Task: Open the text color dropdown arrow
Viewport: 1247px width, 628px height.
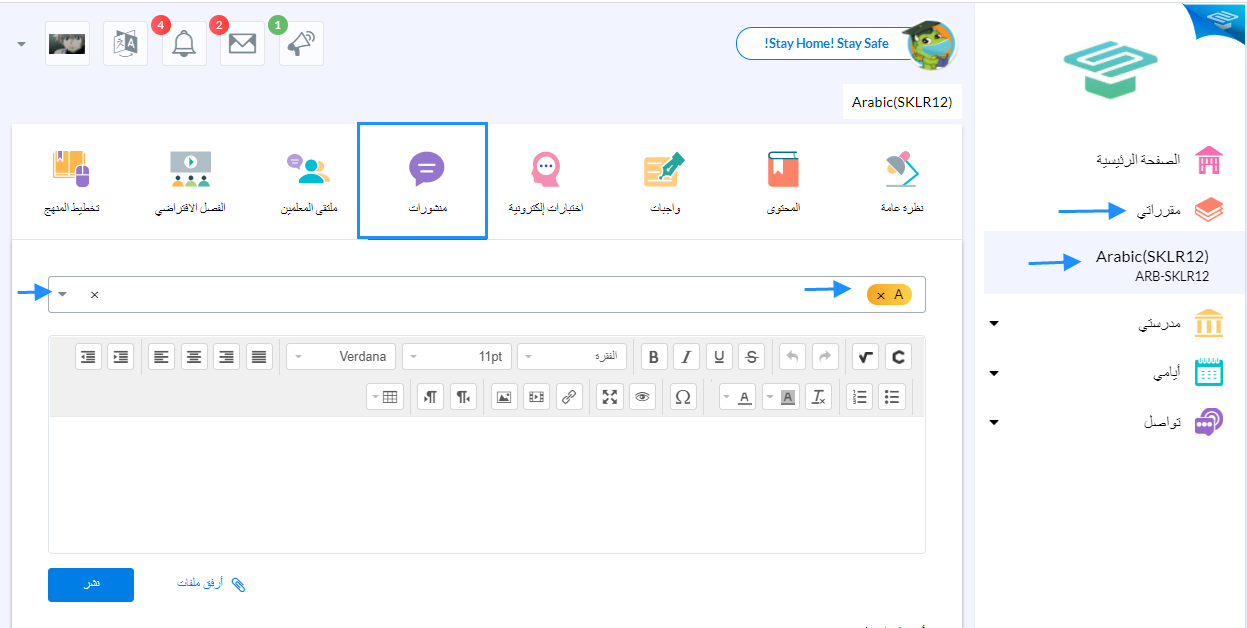Action: pyautogui.click(x=725, y=397)
